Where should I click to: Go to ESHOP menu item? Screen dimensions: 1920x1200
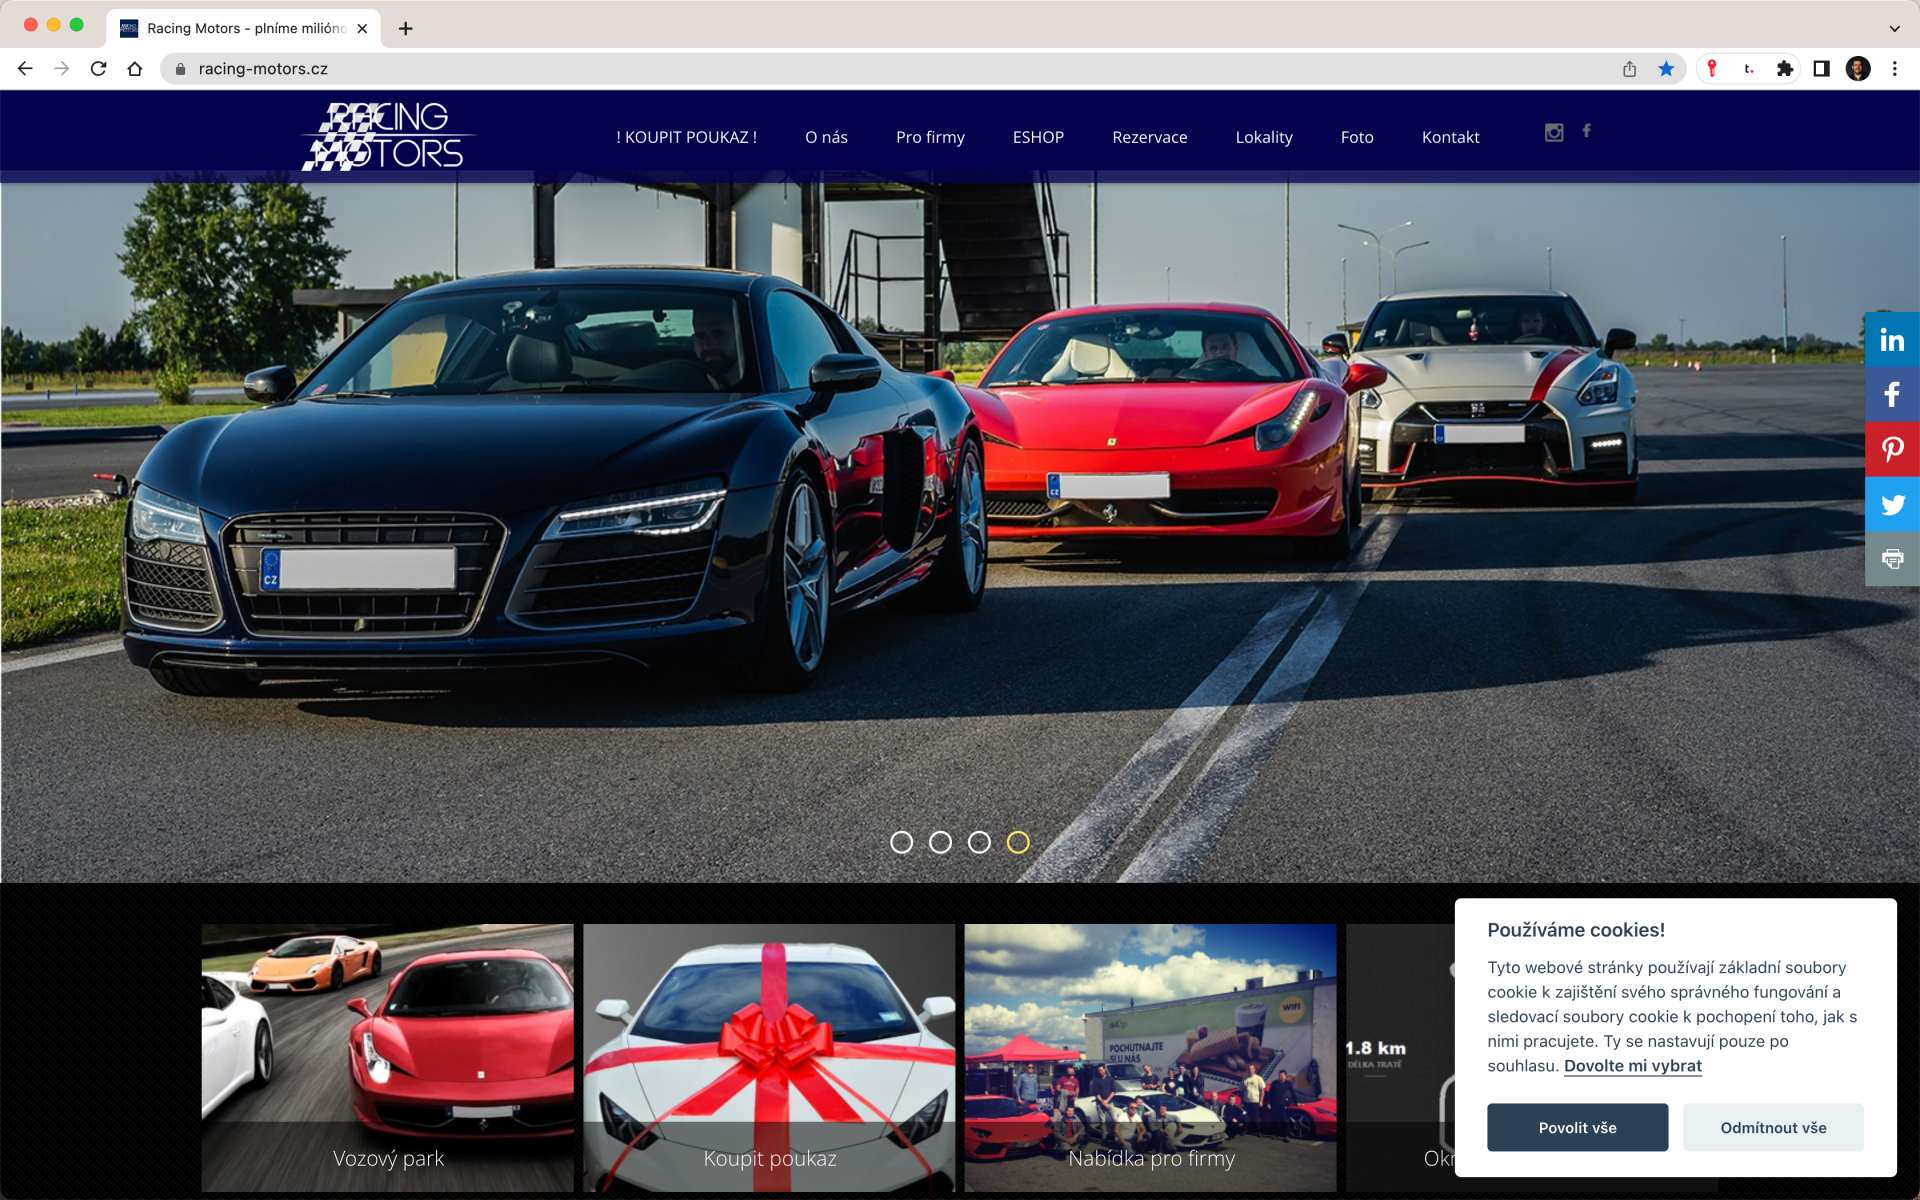[1038, 137]
